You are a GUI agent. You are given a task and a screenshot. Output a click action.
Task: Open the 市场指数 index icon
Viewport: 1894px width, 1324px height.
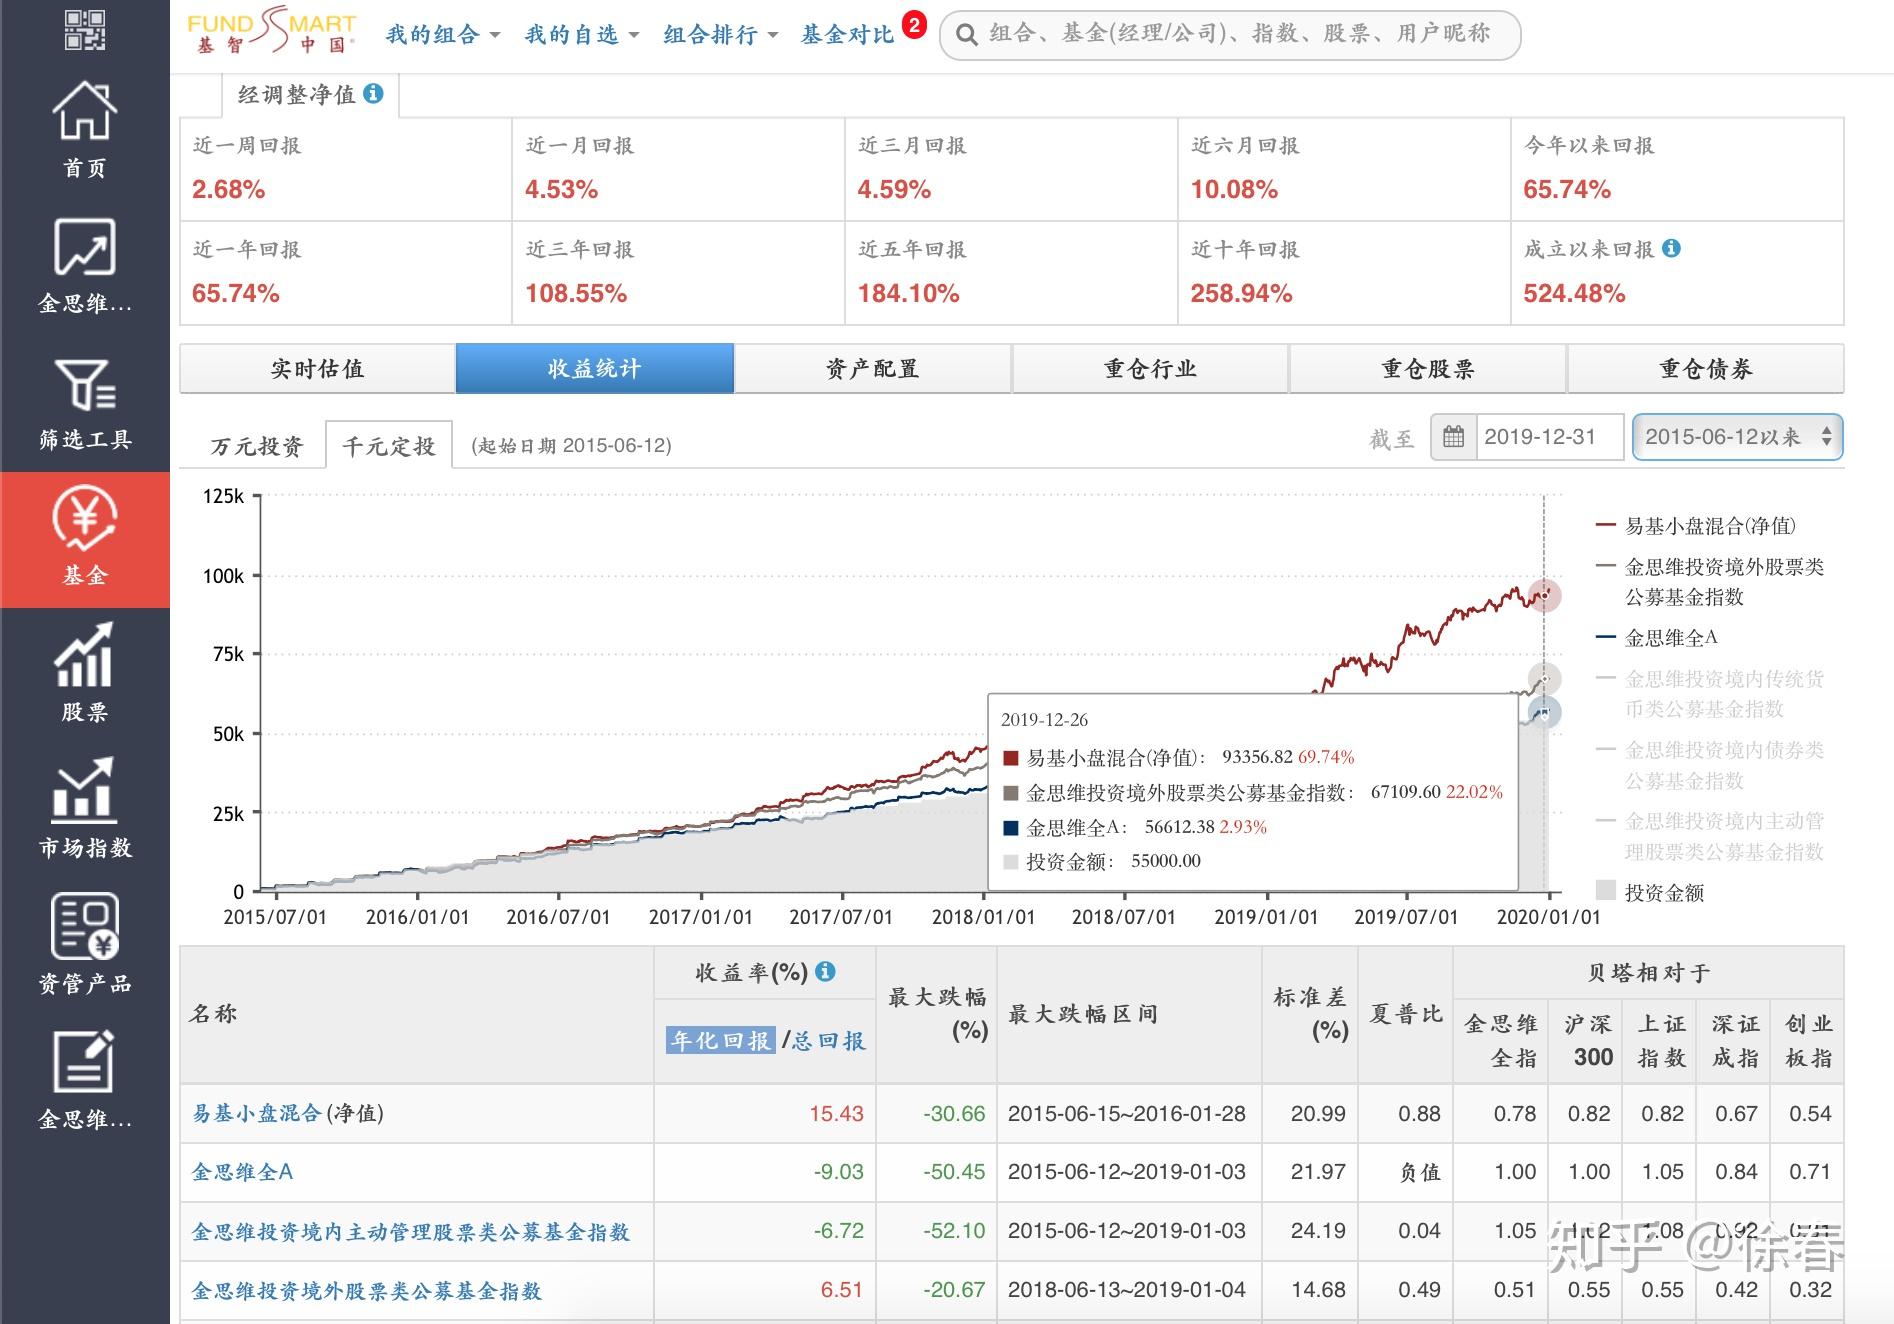[x=85, y=790]
